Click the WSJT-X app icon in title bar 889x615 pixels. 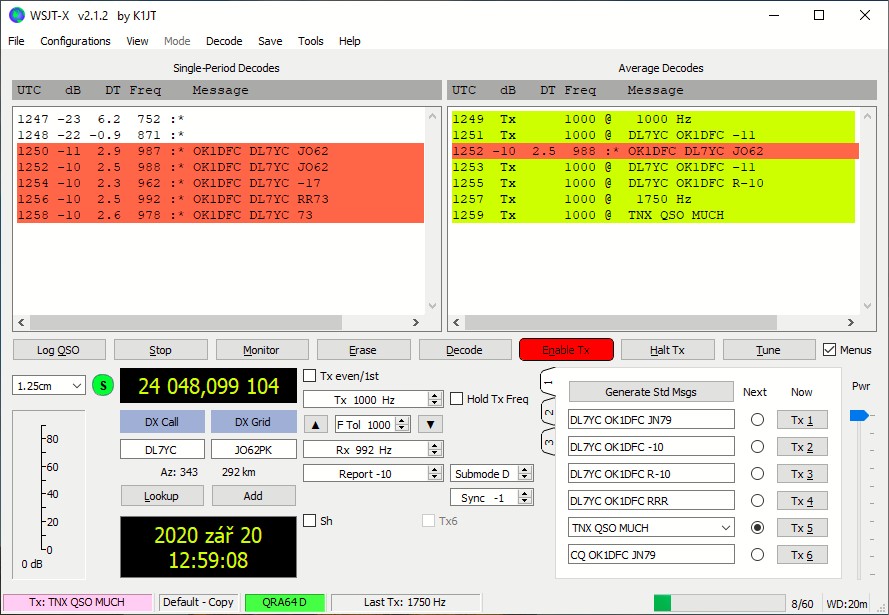coord(16,15)
